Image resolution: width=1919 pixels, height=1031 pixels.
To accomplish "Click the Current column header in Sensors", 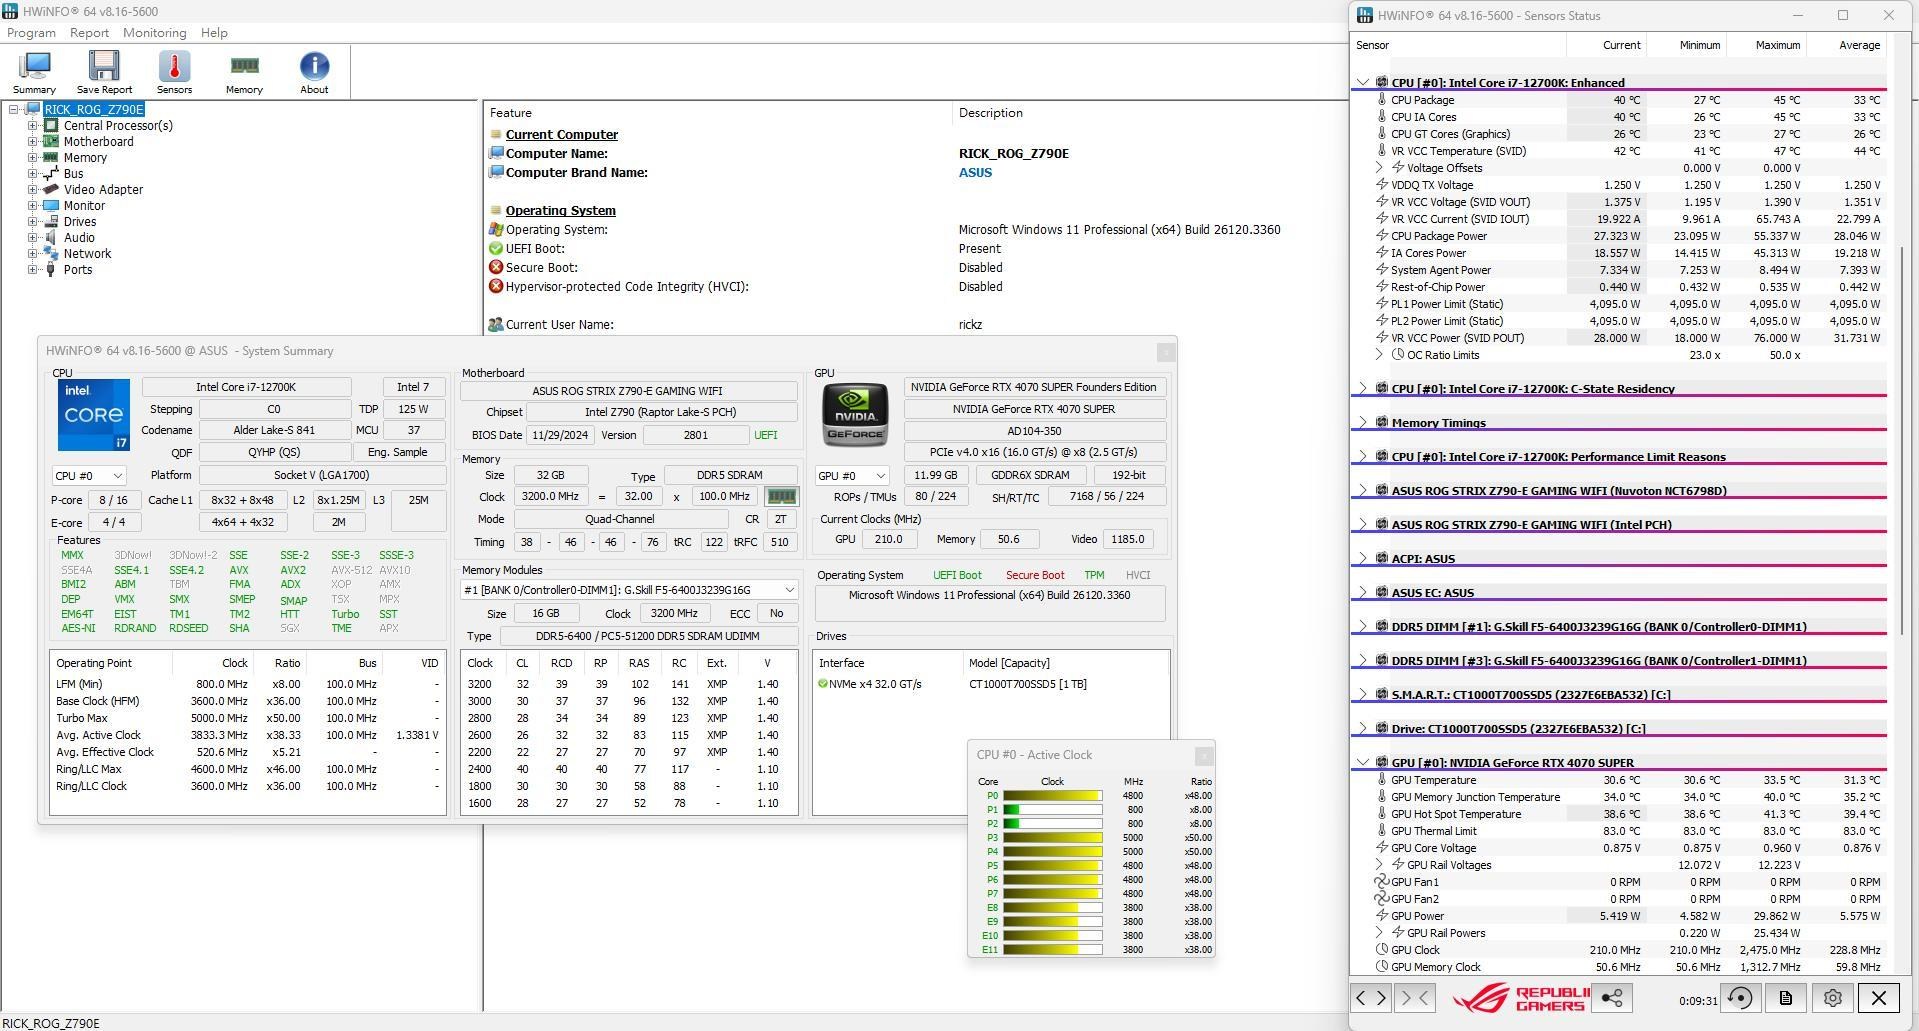I will (1606, 45).
